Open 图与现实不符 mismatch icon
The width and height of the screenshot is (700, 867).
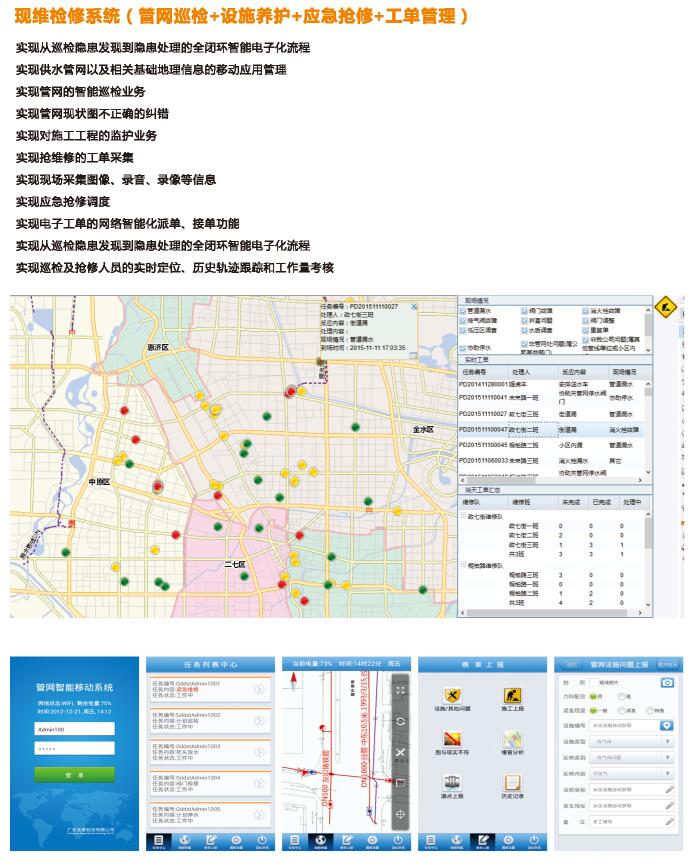[x=453, y=739]
